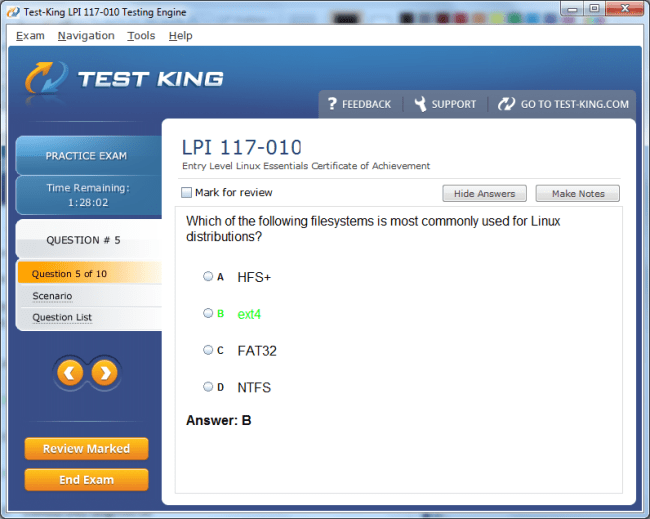Image resolution: width=650 pixels, height=519 pixels.
Task: Select radio option C FAT32
Action: click(208, 350)
